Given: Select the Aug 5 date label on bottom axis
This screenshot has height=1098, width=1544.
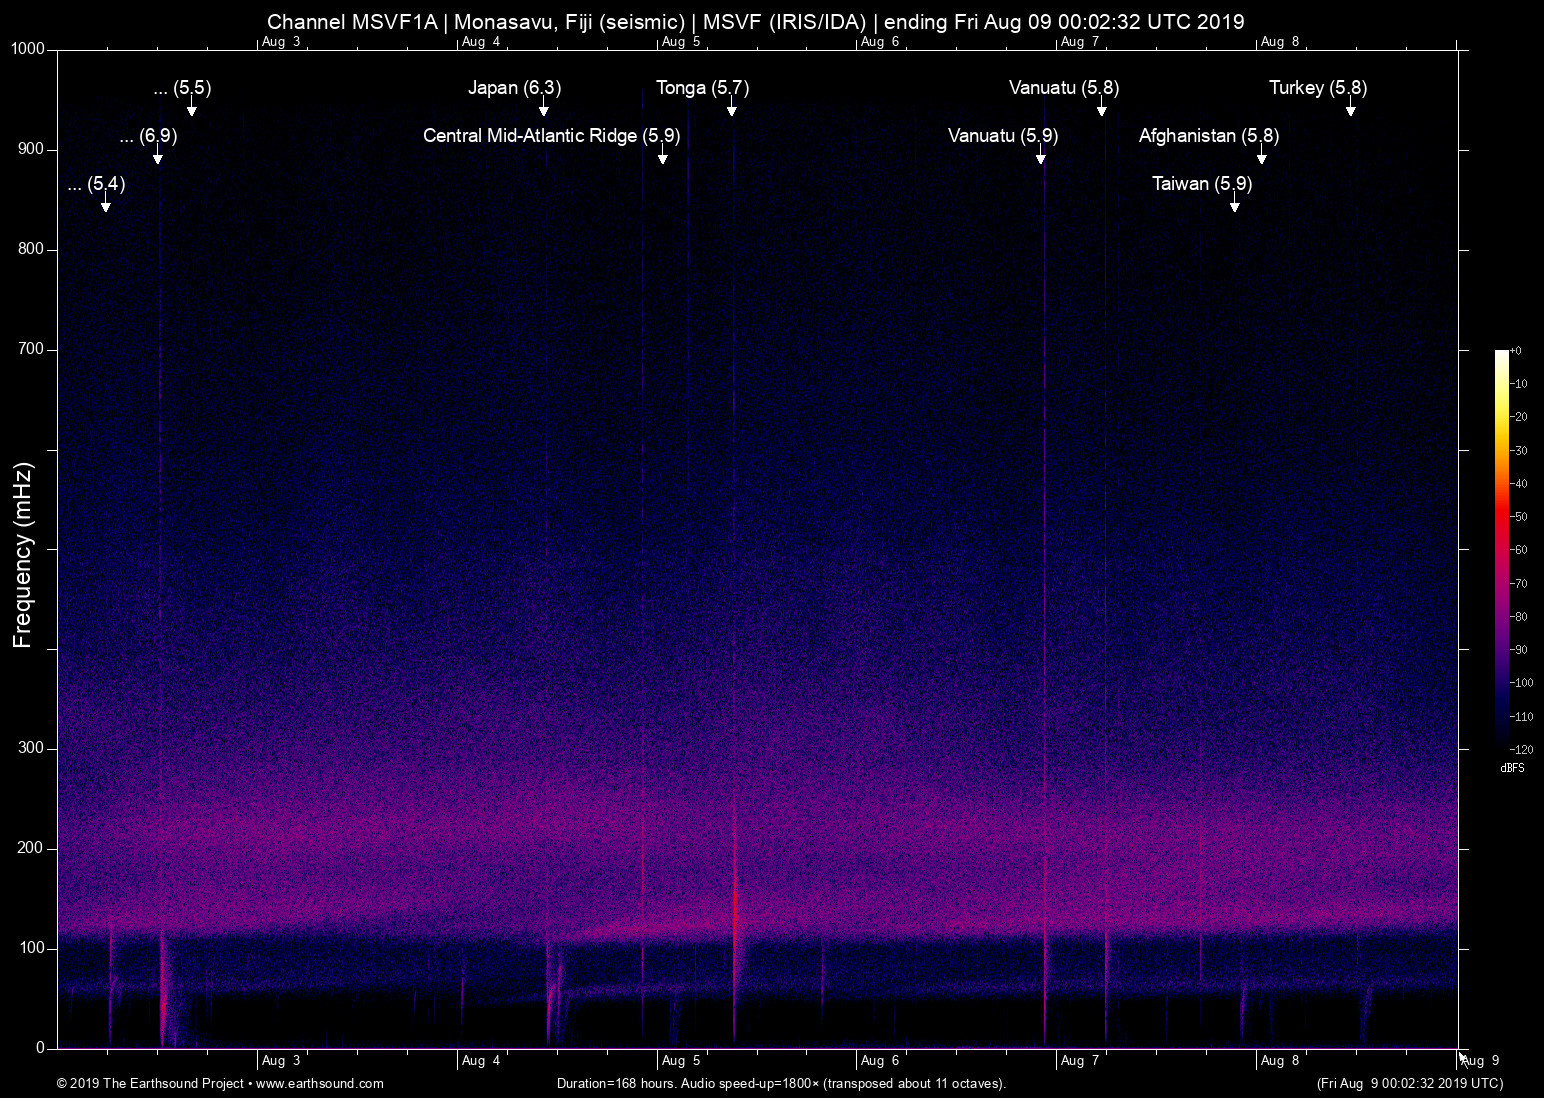Looking at the screenshot, I should click(682, 1060).
